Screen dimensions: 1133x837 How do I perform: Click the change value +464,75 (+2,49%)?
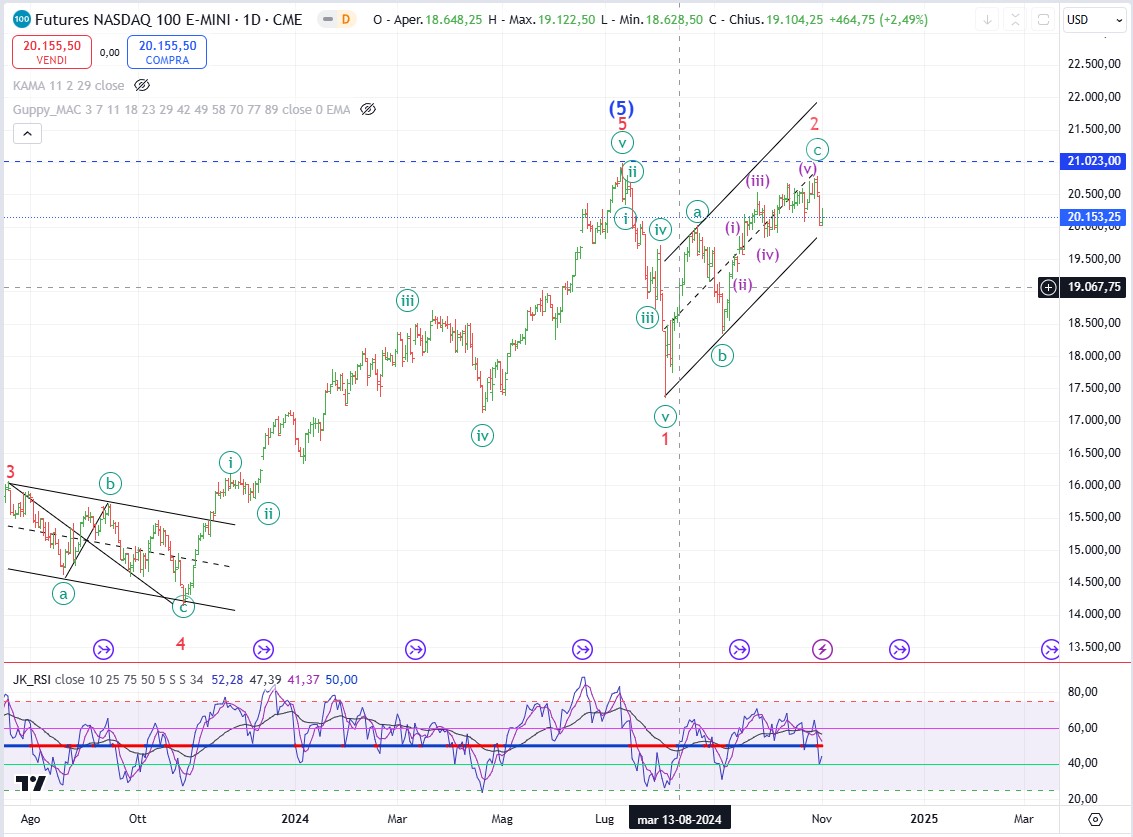coord(878,20)
